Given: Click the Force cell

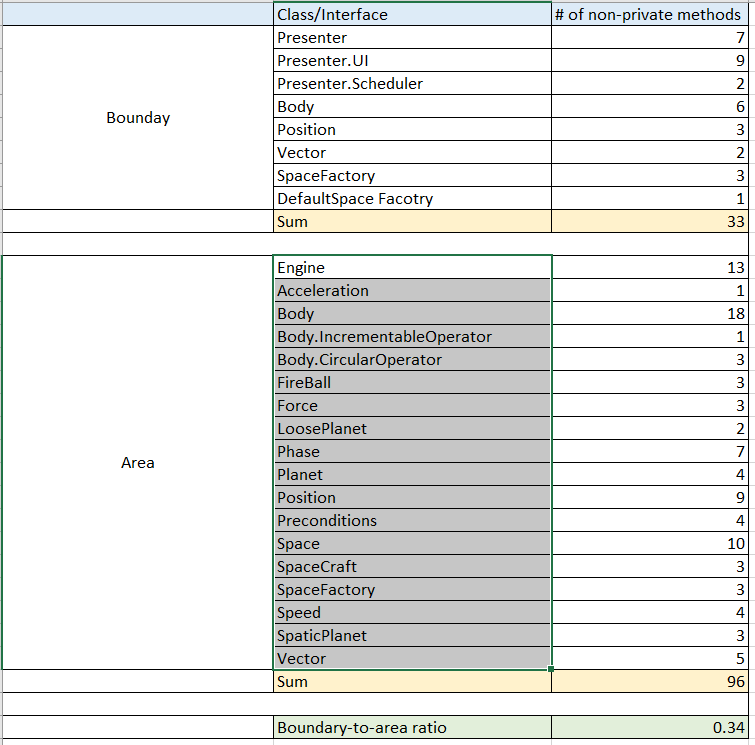Looking at the screenshot, I should click(x=412, y=405).
